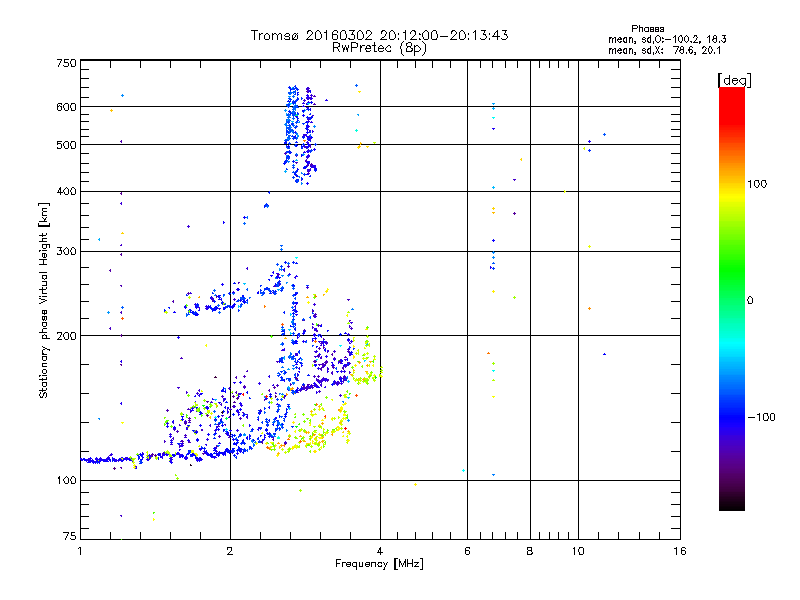Click the 'mean, sd,X: 78.6, 20.1' statistic
800x600 pixels.
click(x=664, y=51)
